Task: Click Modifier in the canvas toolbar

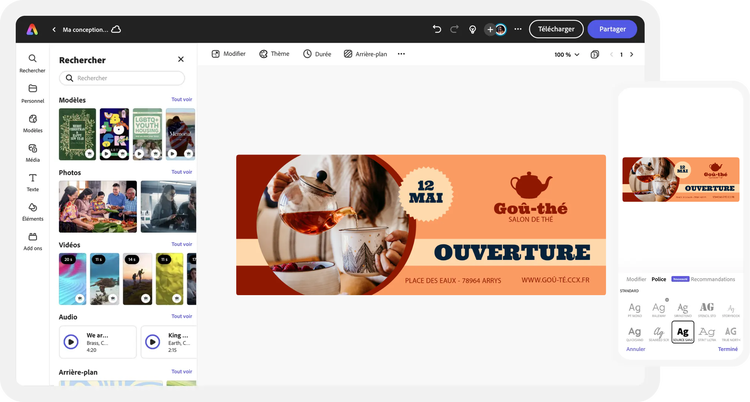Action: click(x=229, y=54)
